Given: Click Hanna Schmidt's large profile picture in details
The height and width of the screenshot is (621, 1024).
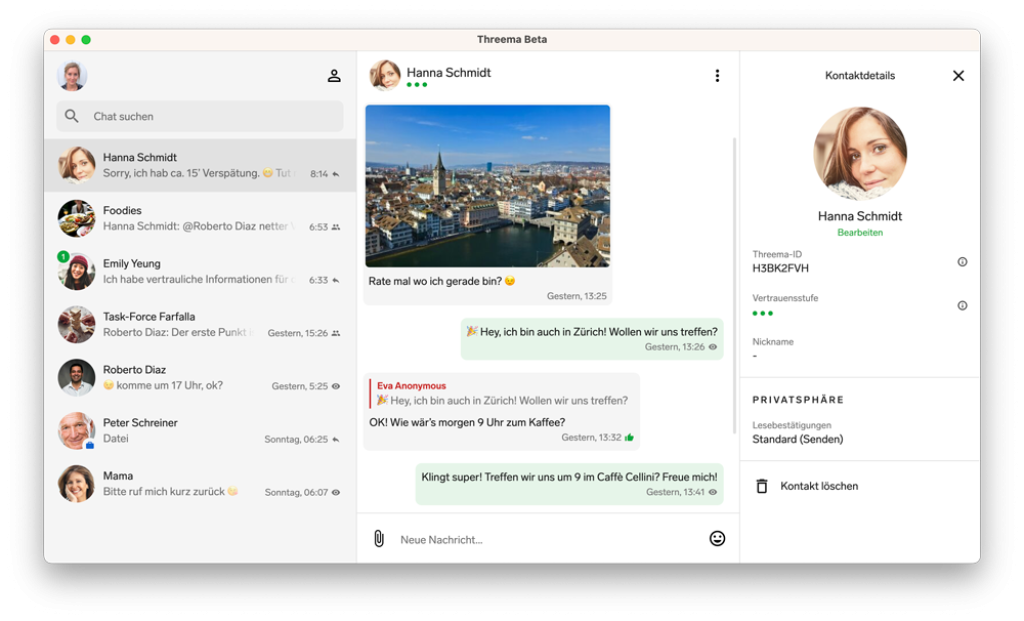Looking at the screenshot, I should [x=860, y=154].
